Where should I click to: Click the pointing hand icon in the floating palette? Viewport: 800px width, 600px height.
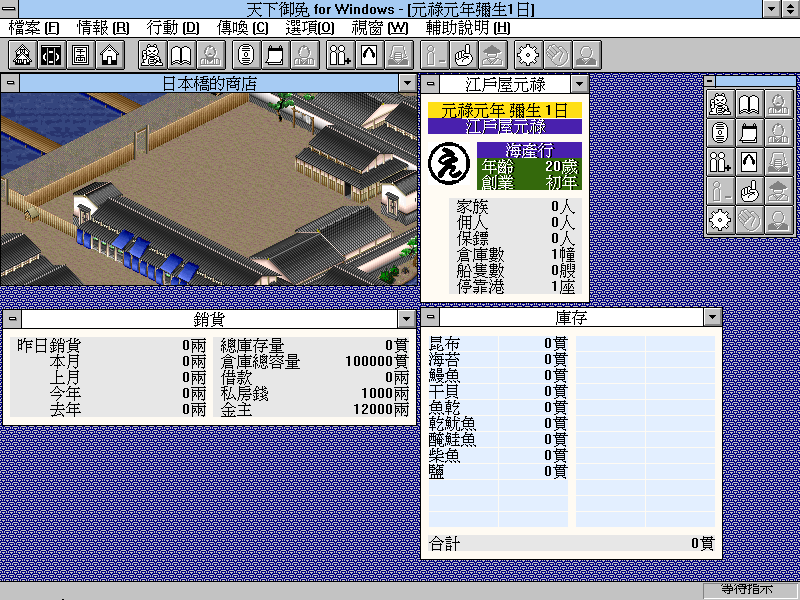[x=749, y=191]
